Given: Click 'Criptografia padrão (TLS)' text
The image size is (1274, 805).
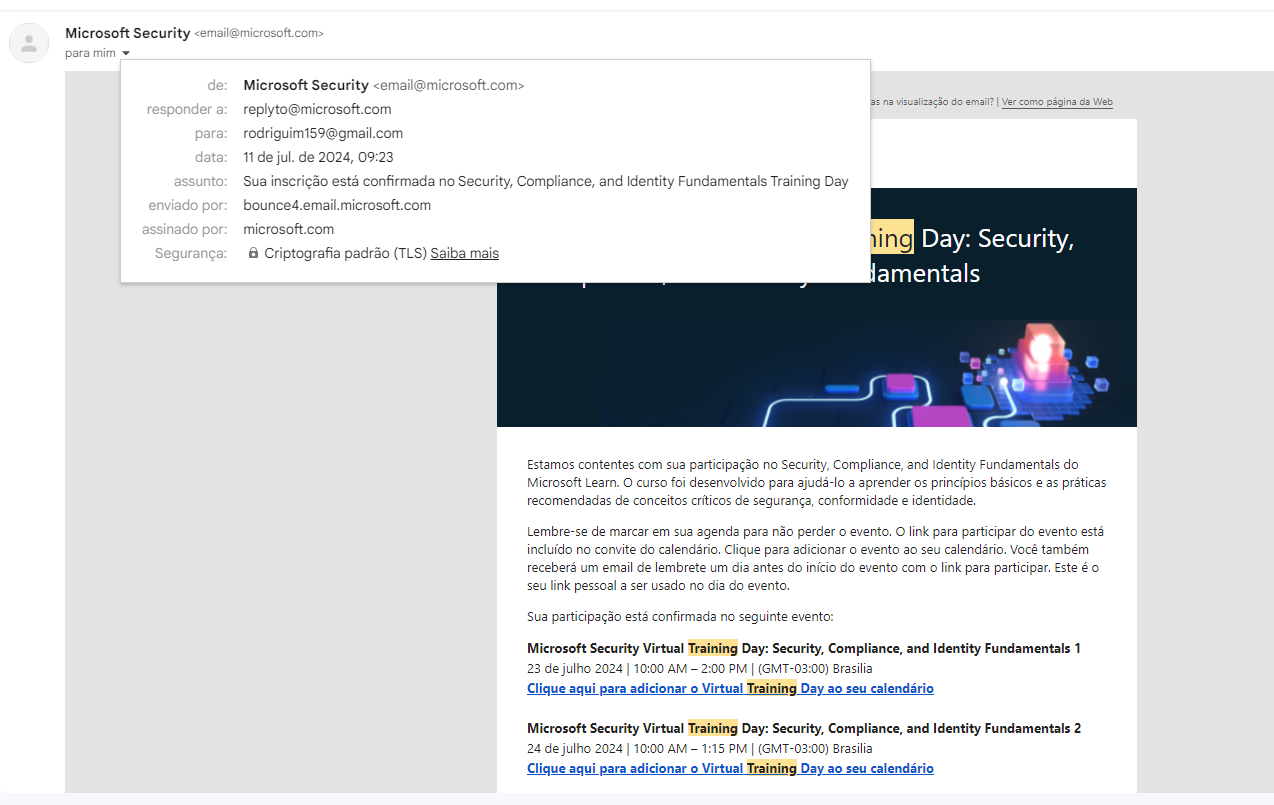Looking at the screenshot, I should click(x=345, y=253).
